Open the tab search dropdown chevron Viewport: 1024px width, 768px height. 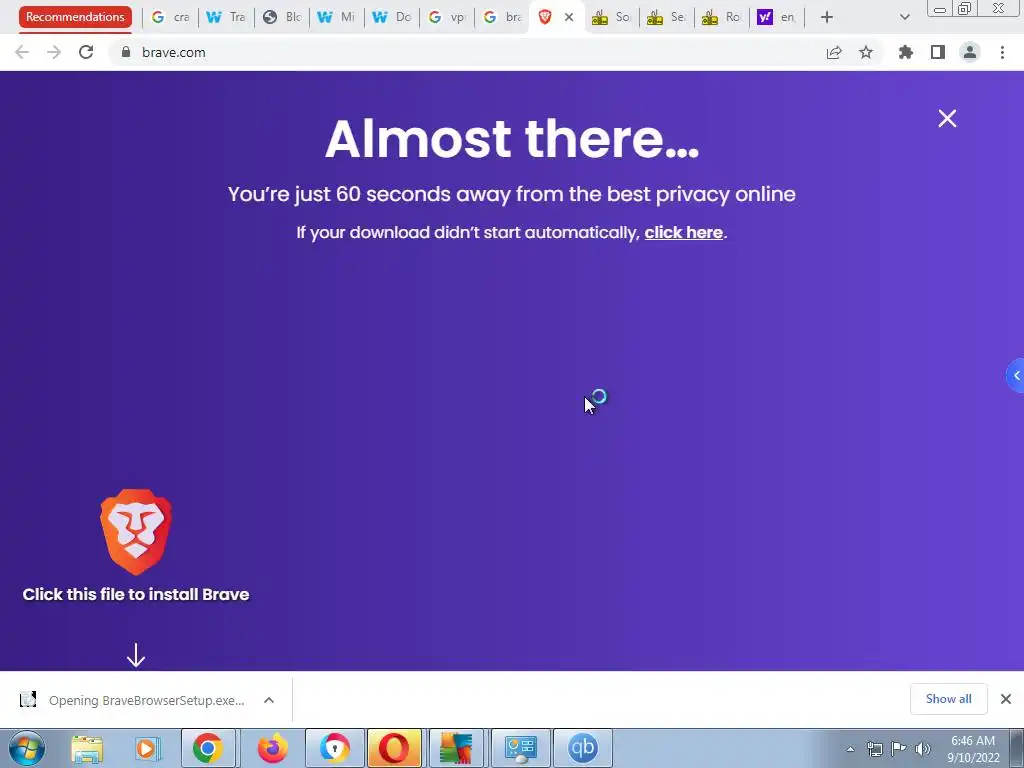tap(904, 18)
